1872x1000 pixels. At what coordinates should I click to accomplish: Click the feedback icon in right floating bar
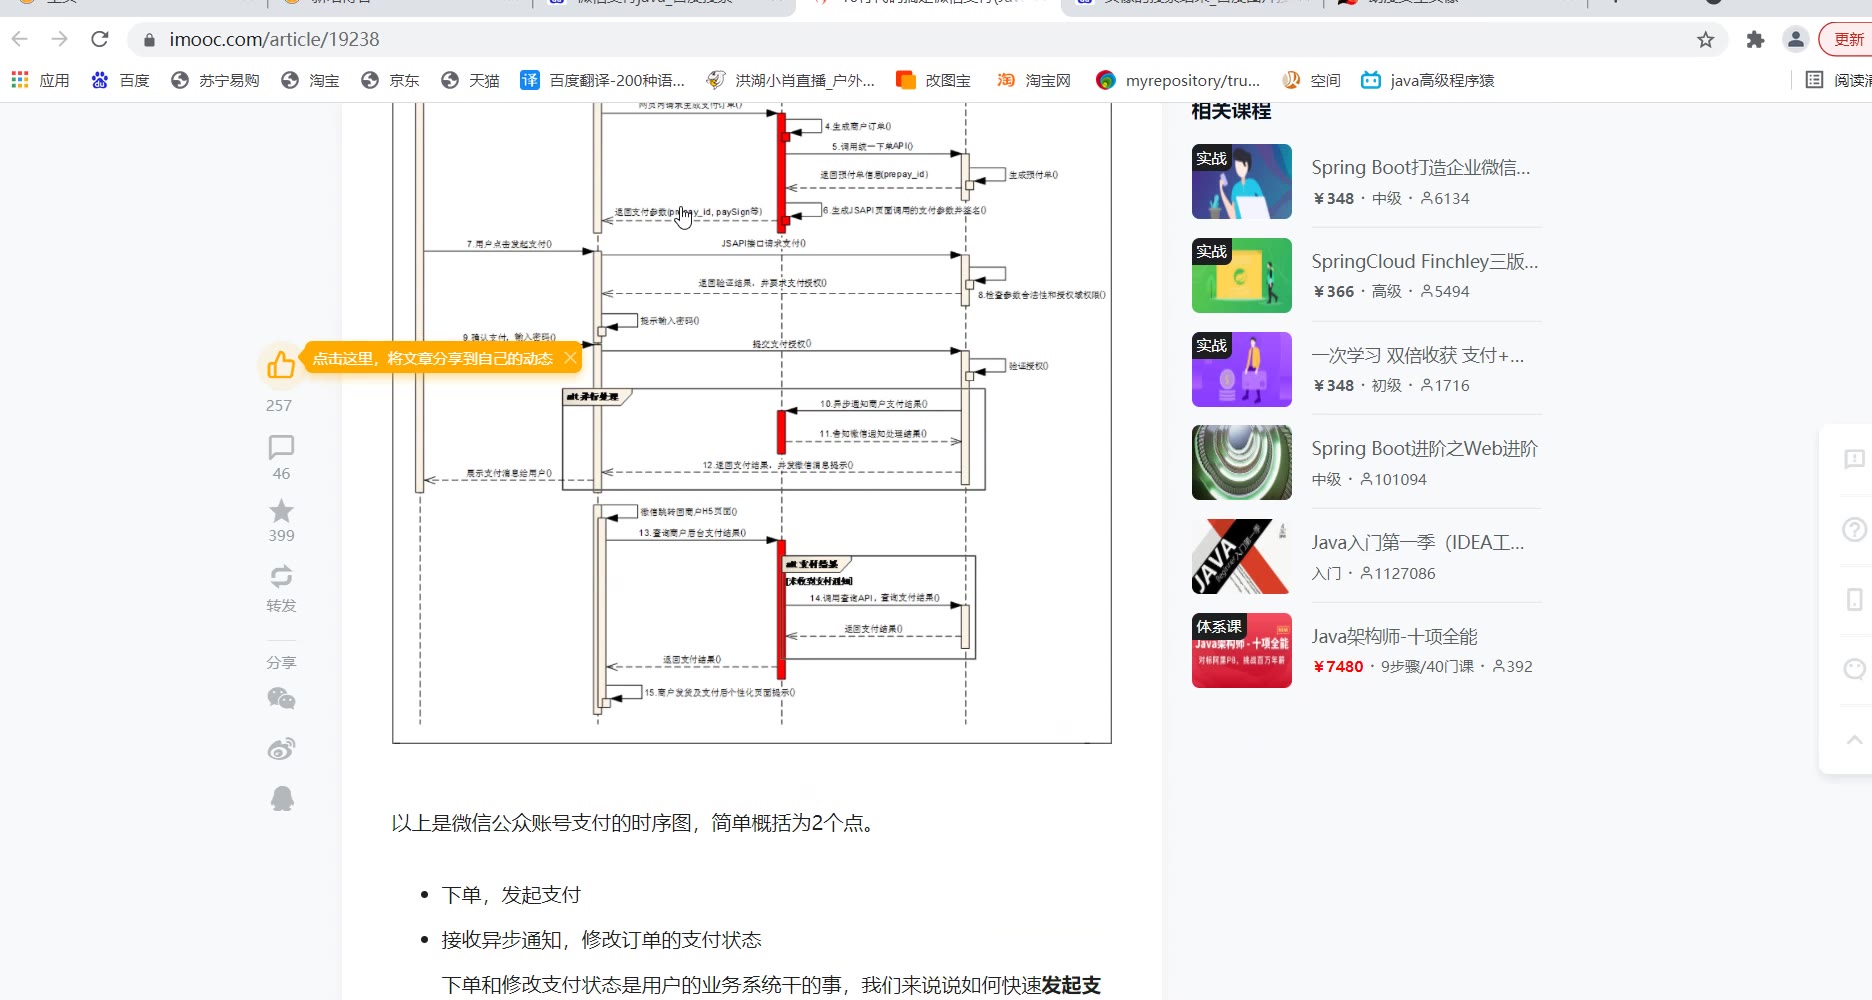coord(1854,459)
